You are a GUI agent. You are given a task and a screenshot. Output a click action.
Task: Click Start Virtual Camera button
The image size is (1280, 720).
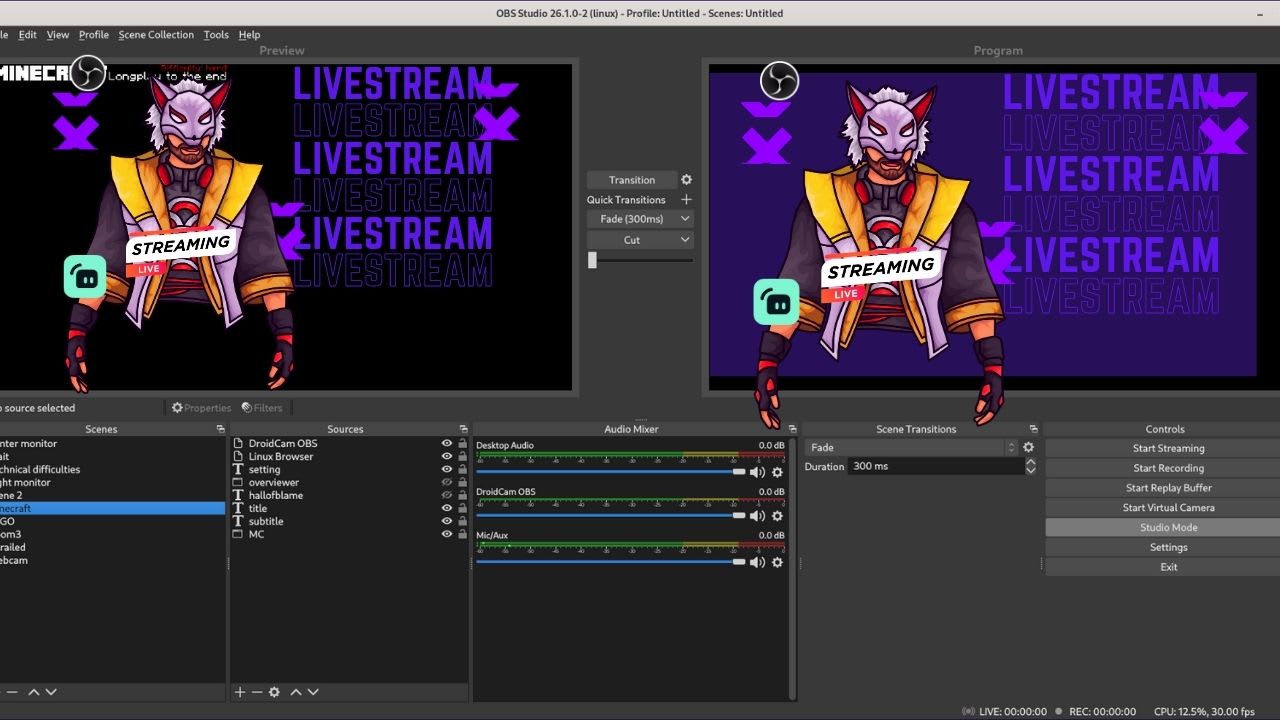pos(1168,508)
